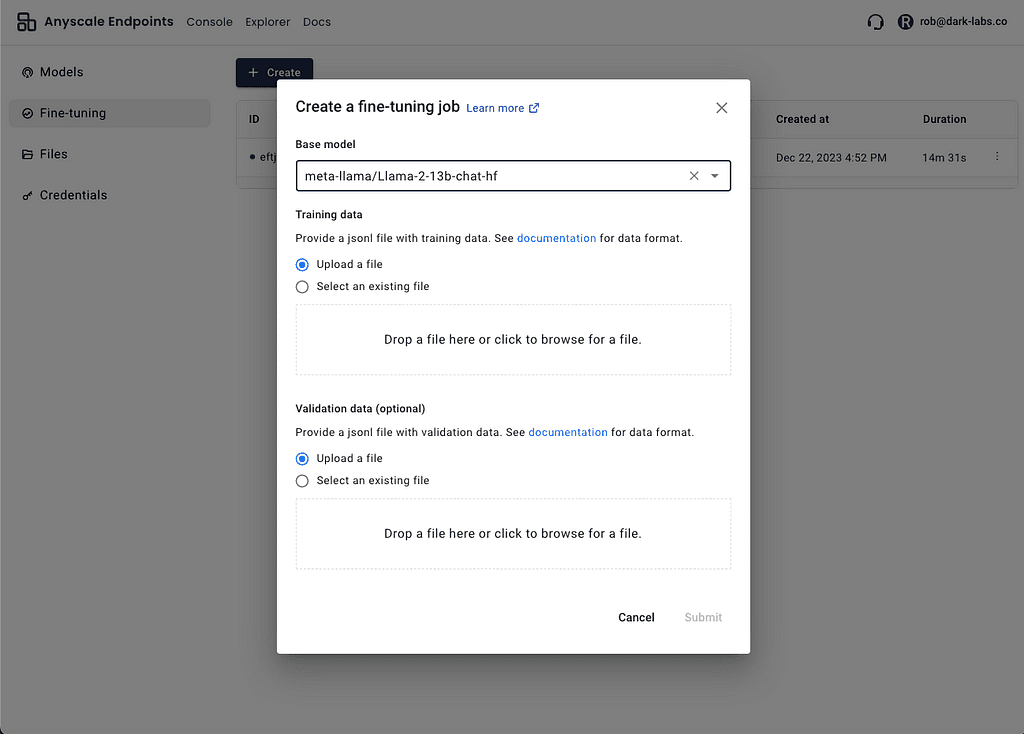Open the training data documentation link
This screenshot has width=1024, height=734.
(x=556, y=238)
